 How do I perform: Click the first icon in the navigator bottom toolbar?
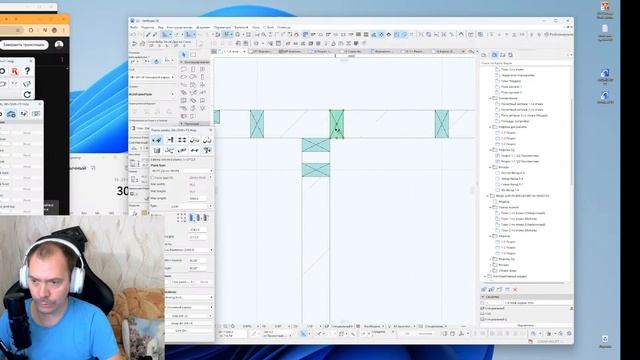(x=484, y=289)
